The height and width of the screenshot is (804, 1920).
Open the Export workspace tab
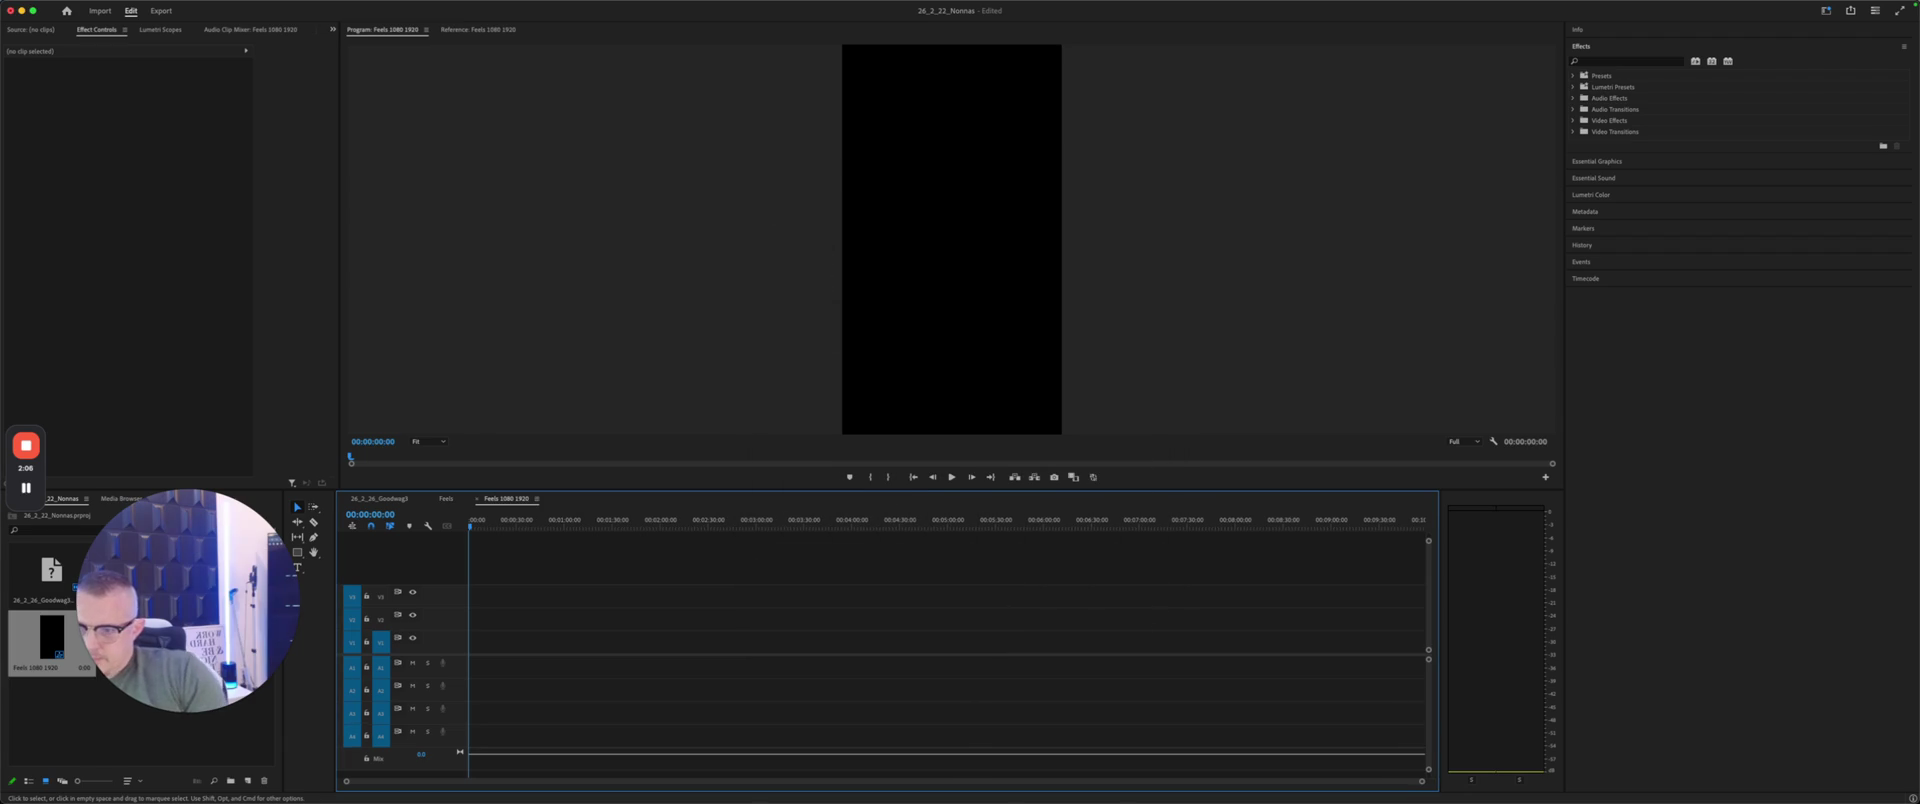(161, 11)
